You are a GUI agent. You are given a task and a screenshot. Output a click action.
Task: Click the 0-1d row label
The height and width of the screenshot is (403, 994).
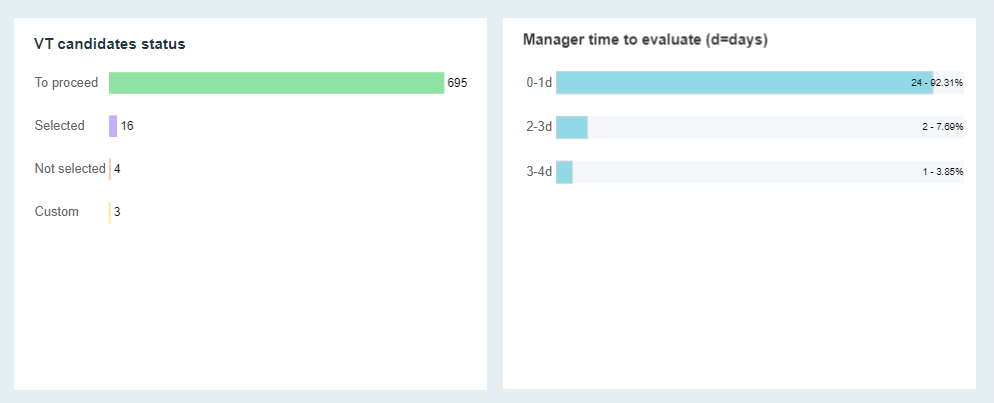pos(539,83)
